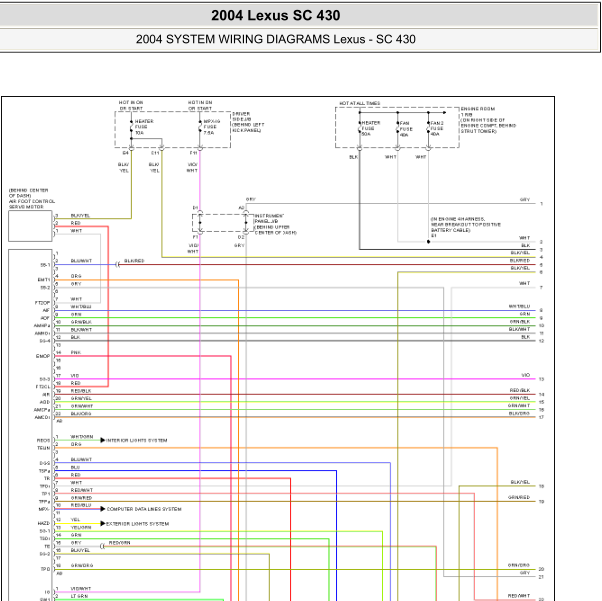Click the "TEUN" terminal label
Image resolution: width=602 pixels, height=601 pixels.
pyautogui.click(x=43, y=448)
